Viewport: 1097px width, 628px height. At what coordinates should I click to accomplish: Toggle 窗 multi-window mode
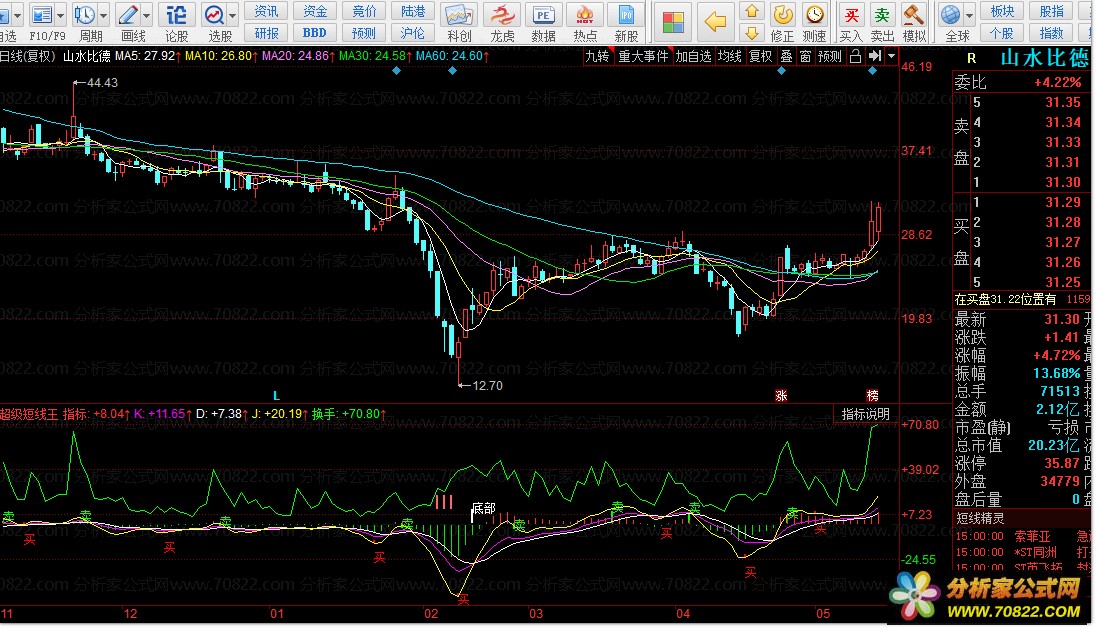pyautogui.click(x=805, y=56)
